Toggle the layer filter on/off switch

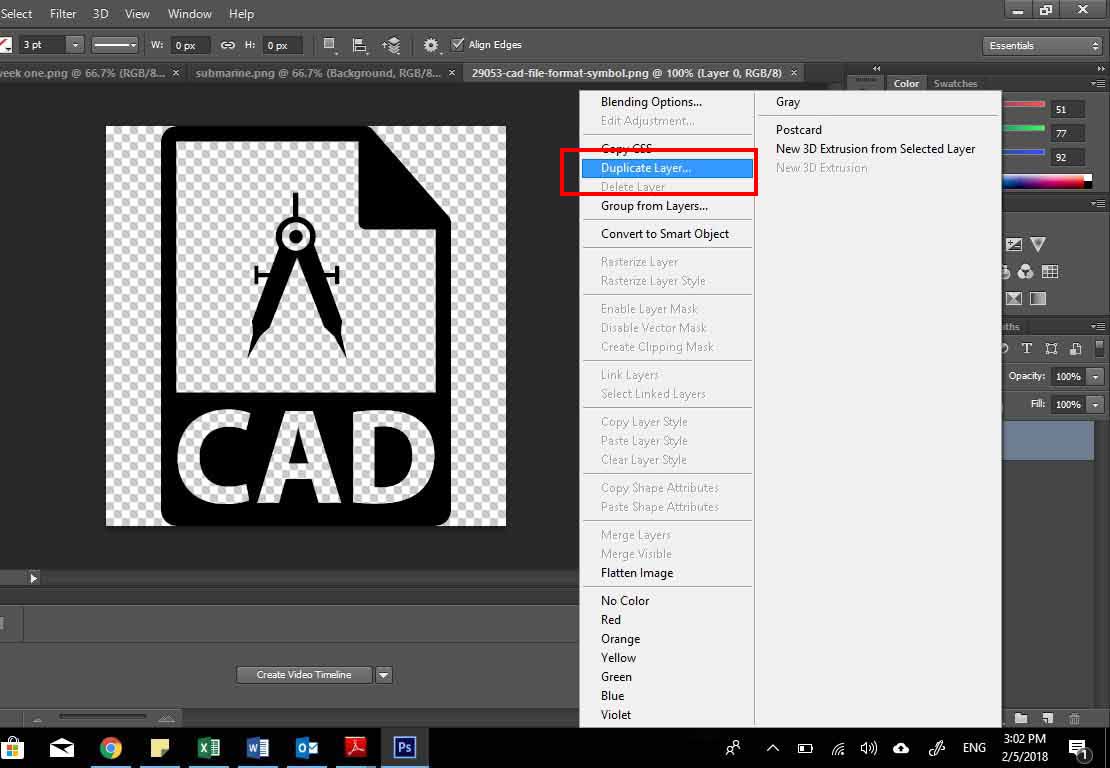1099,348
